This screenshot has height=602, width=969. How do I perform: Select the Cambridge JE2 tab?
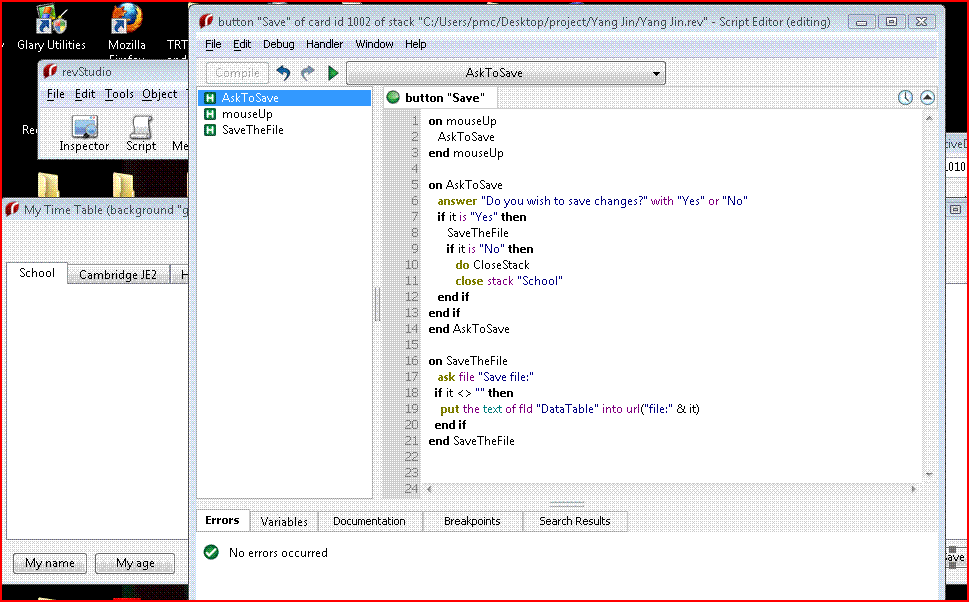118,274
